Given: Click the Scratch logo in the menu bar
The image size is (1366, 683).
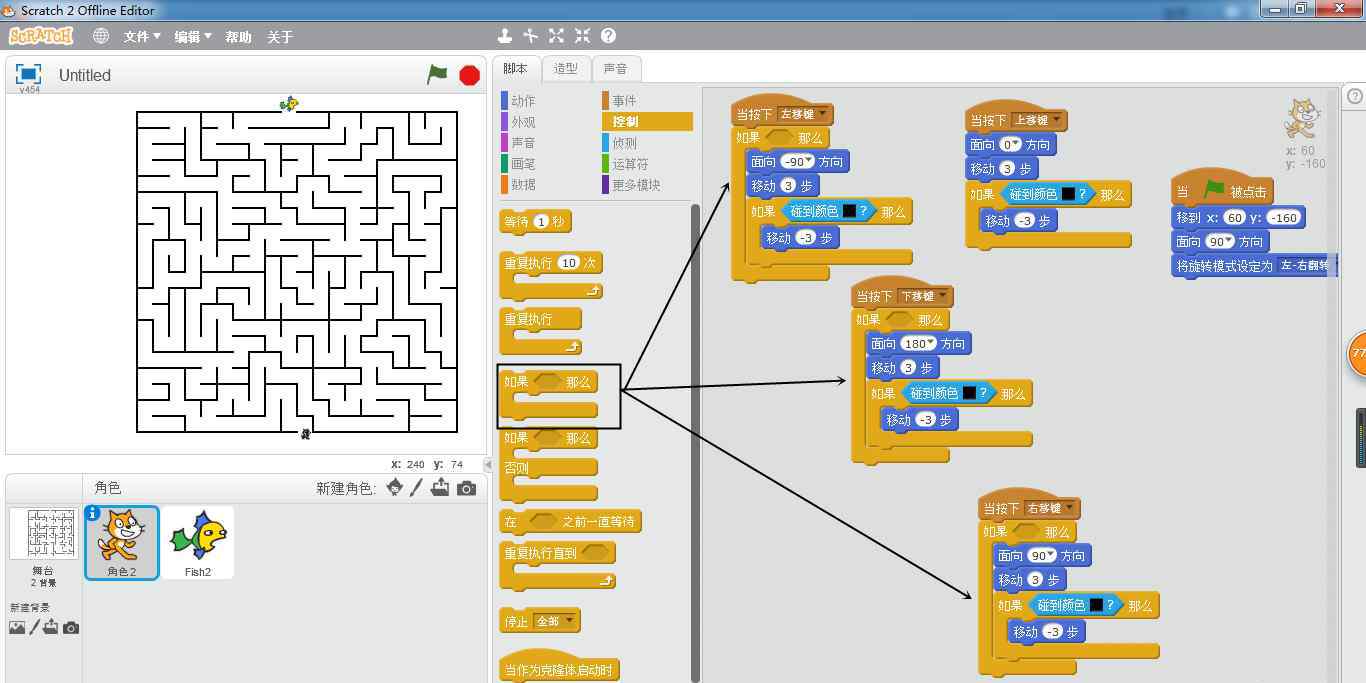Looking at the screenshot, I should 41,36.
